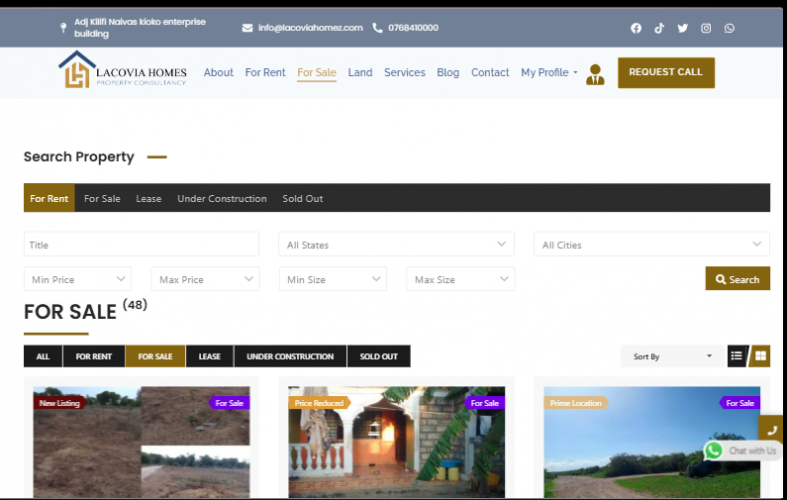Switch to list view icon
787x500 pixels.
pos(737,356)
